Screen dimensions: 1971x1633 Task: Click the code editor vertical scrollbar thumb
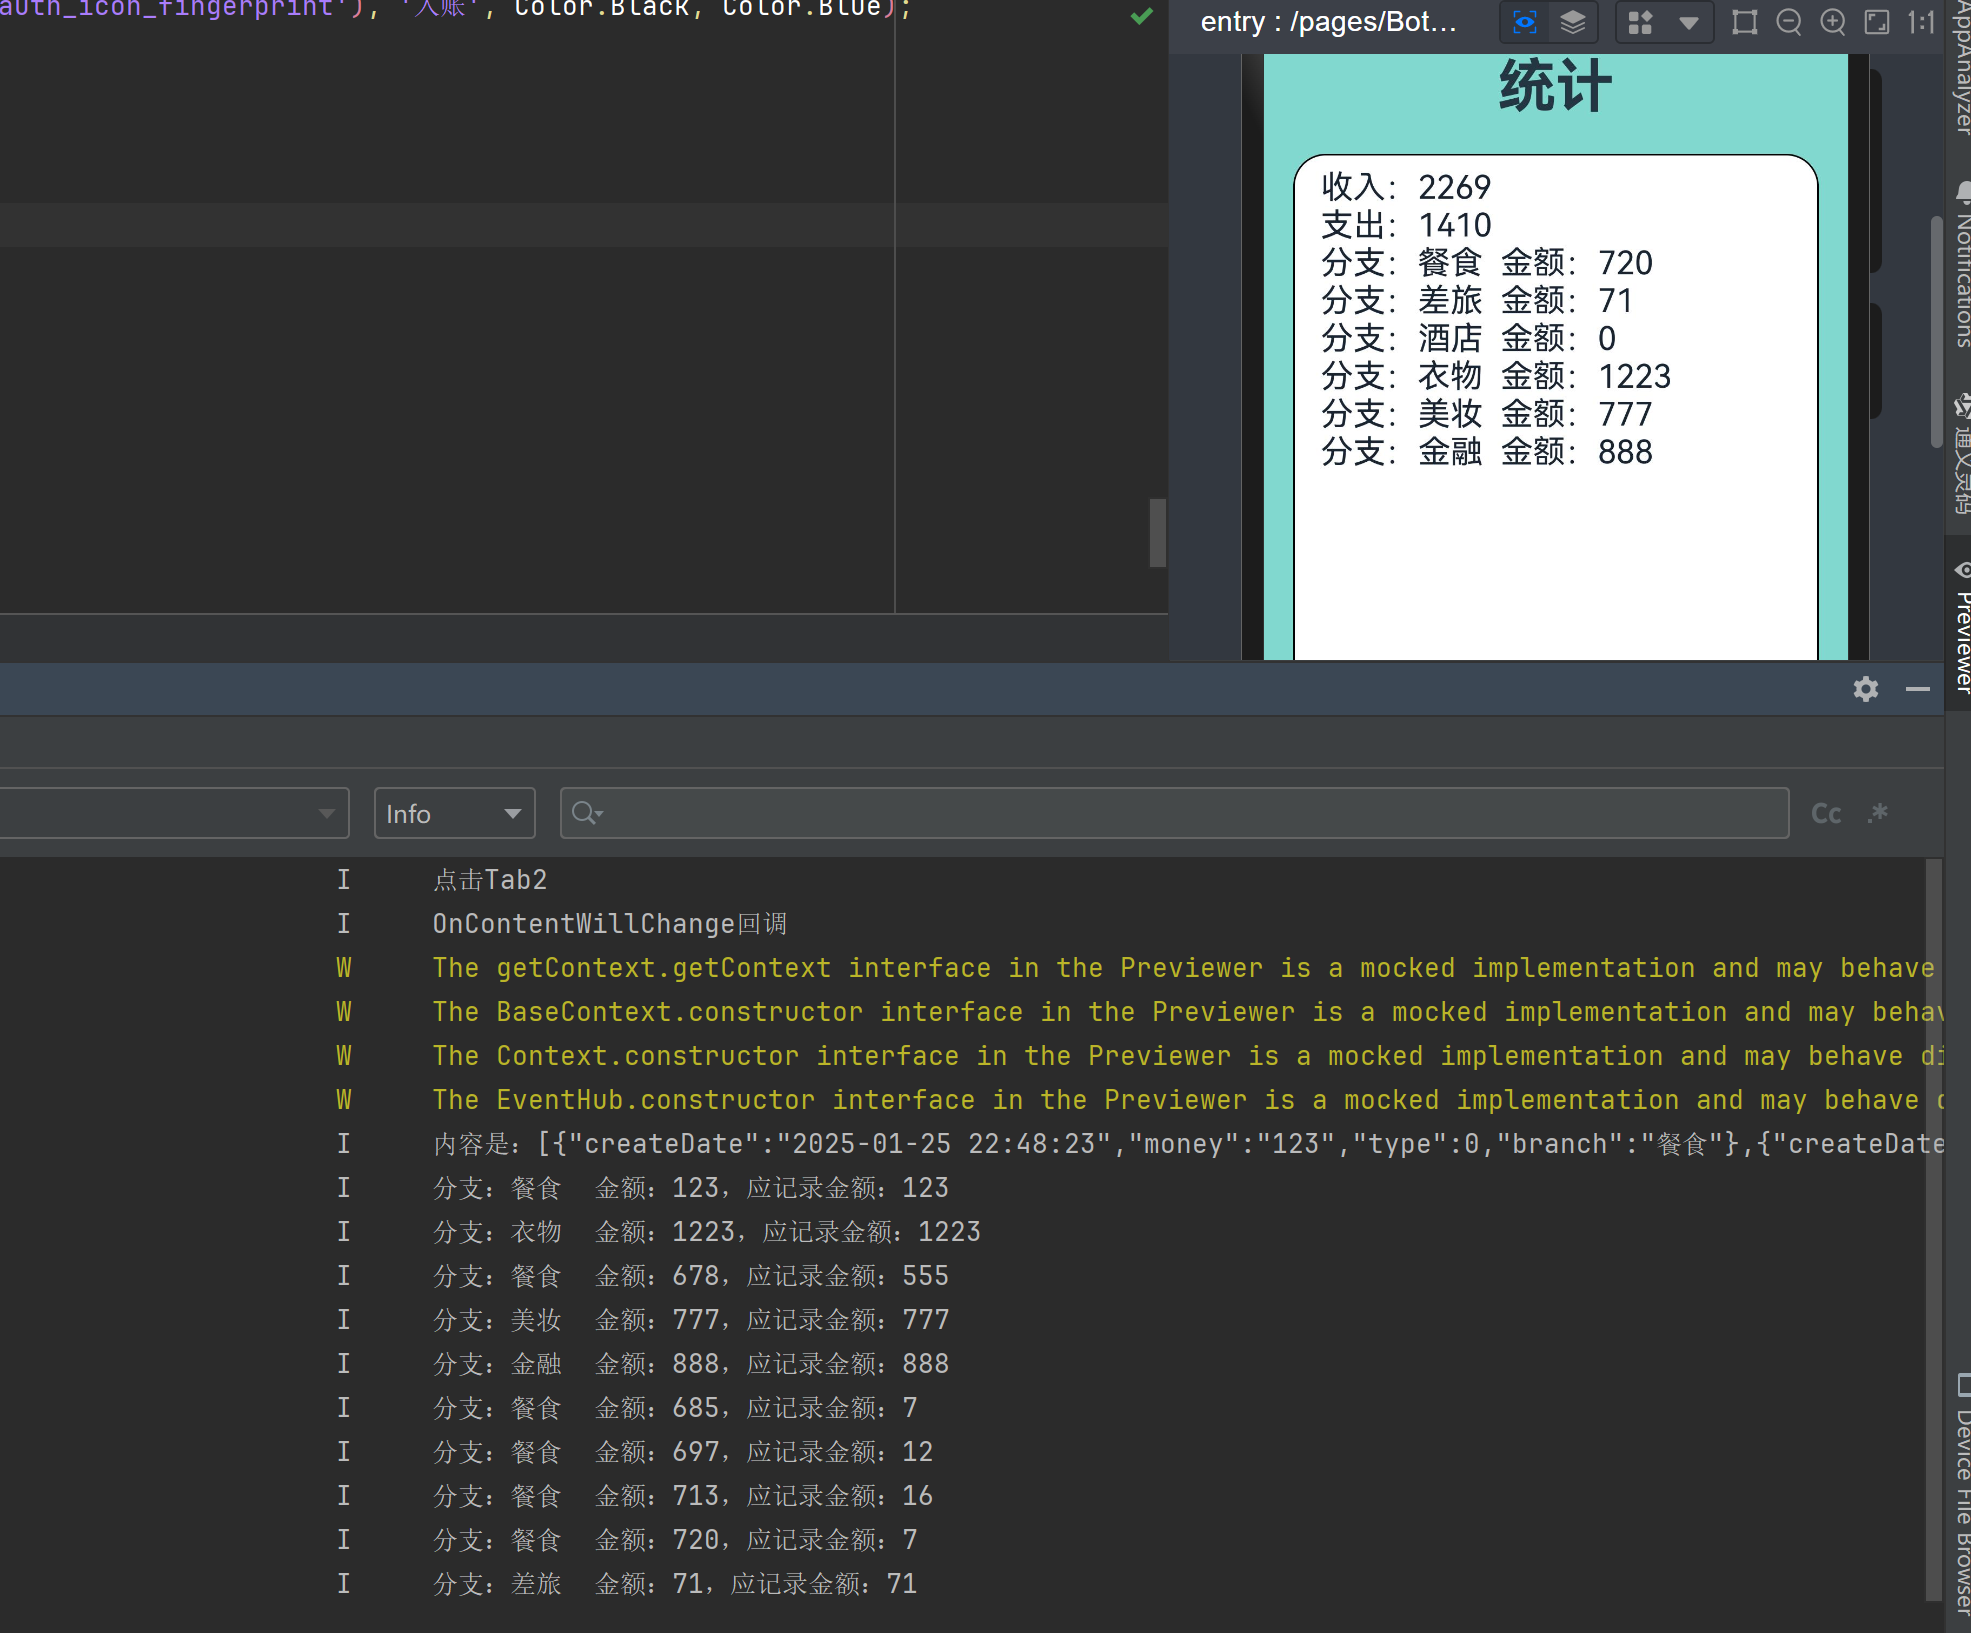(1158, 533)
